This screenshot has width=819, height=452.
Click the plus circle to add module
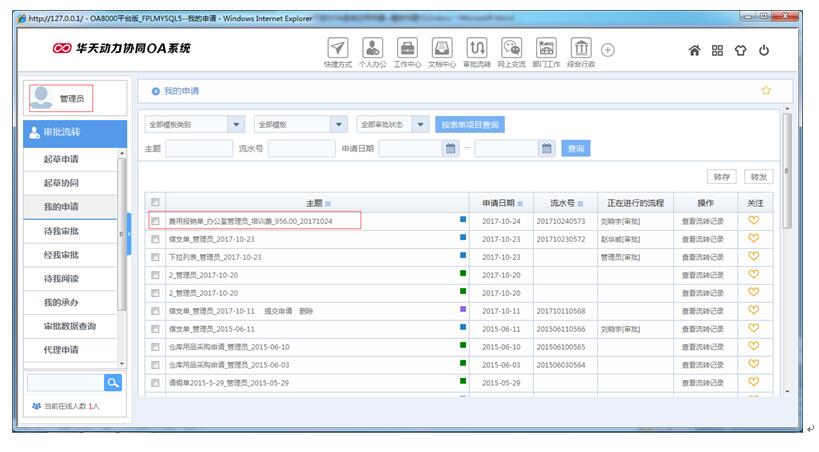pos(607,50)
